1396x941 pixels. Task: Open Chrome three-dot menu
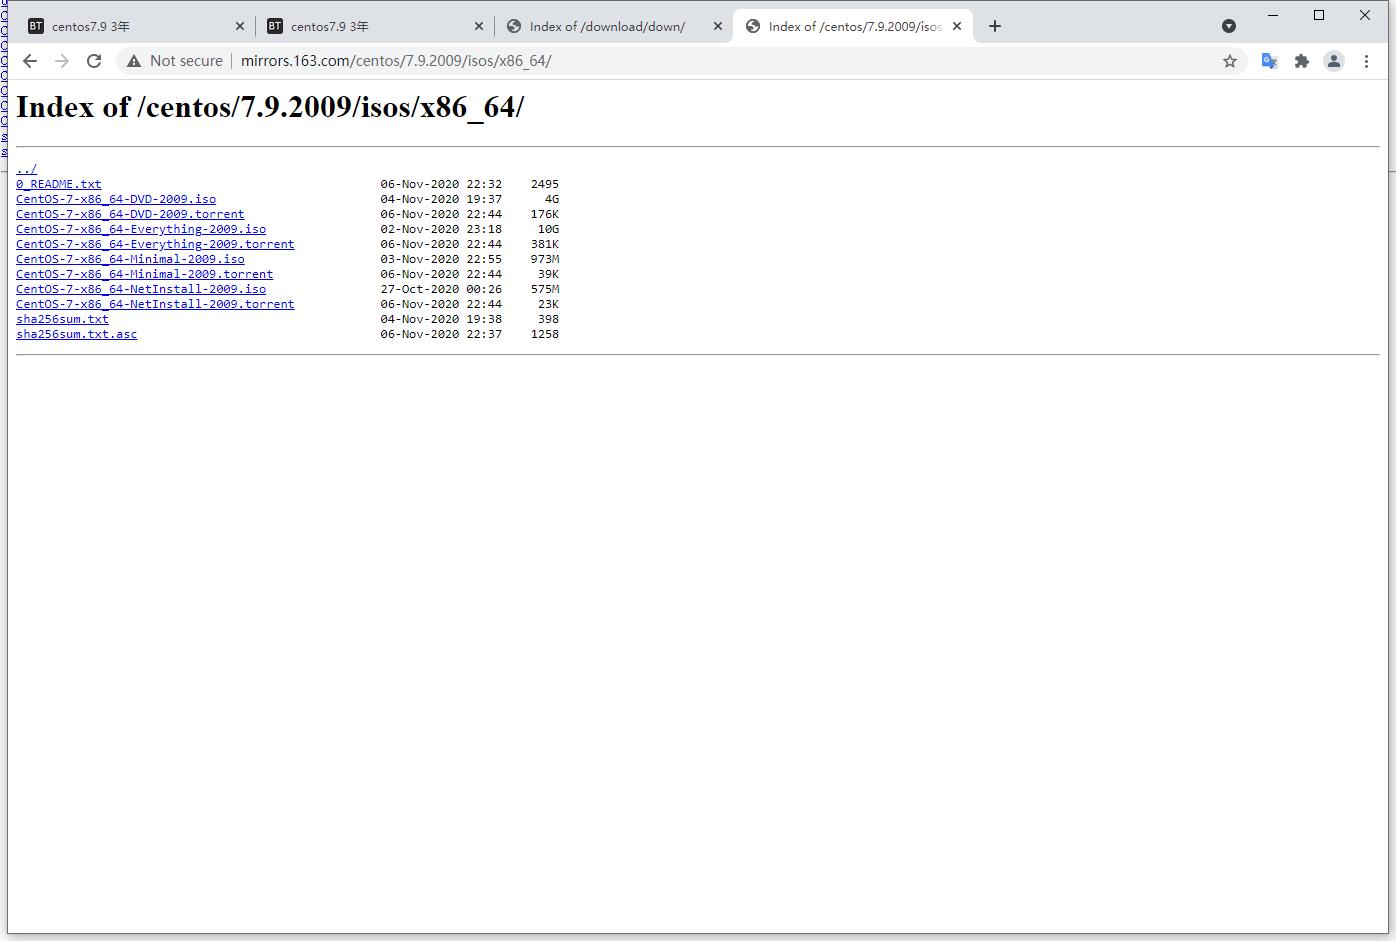click(x=1366, y=61)
